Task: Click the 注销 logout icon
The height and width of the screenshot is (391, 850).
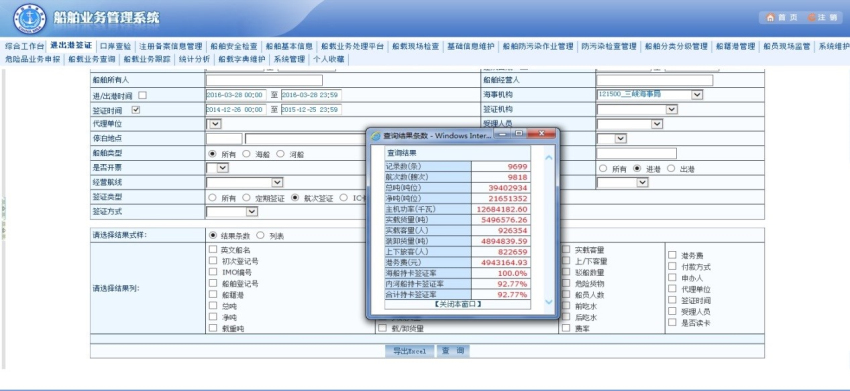Action: tap(812, 17)
